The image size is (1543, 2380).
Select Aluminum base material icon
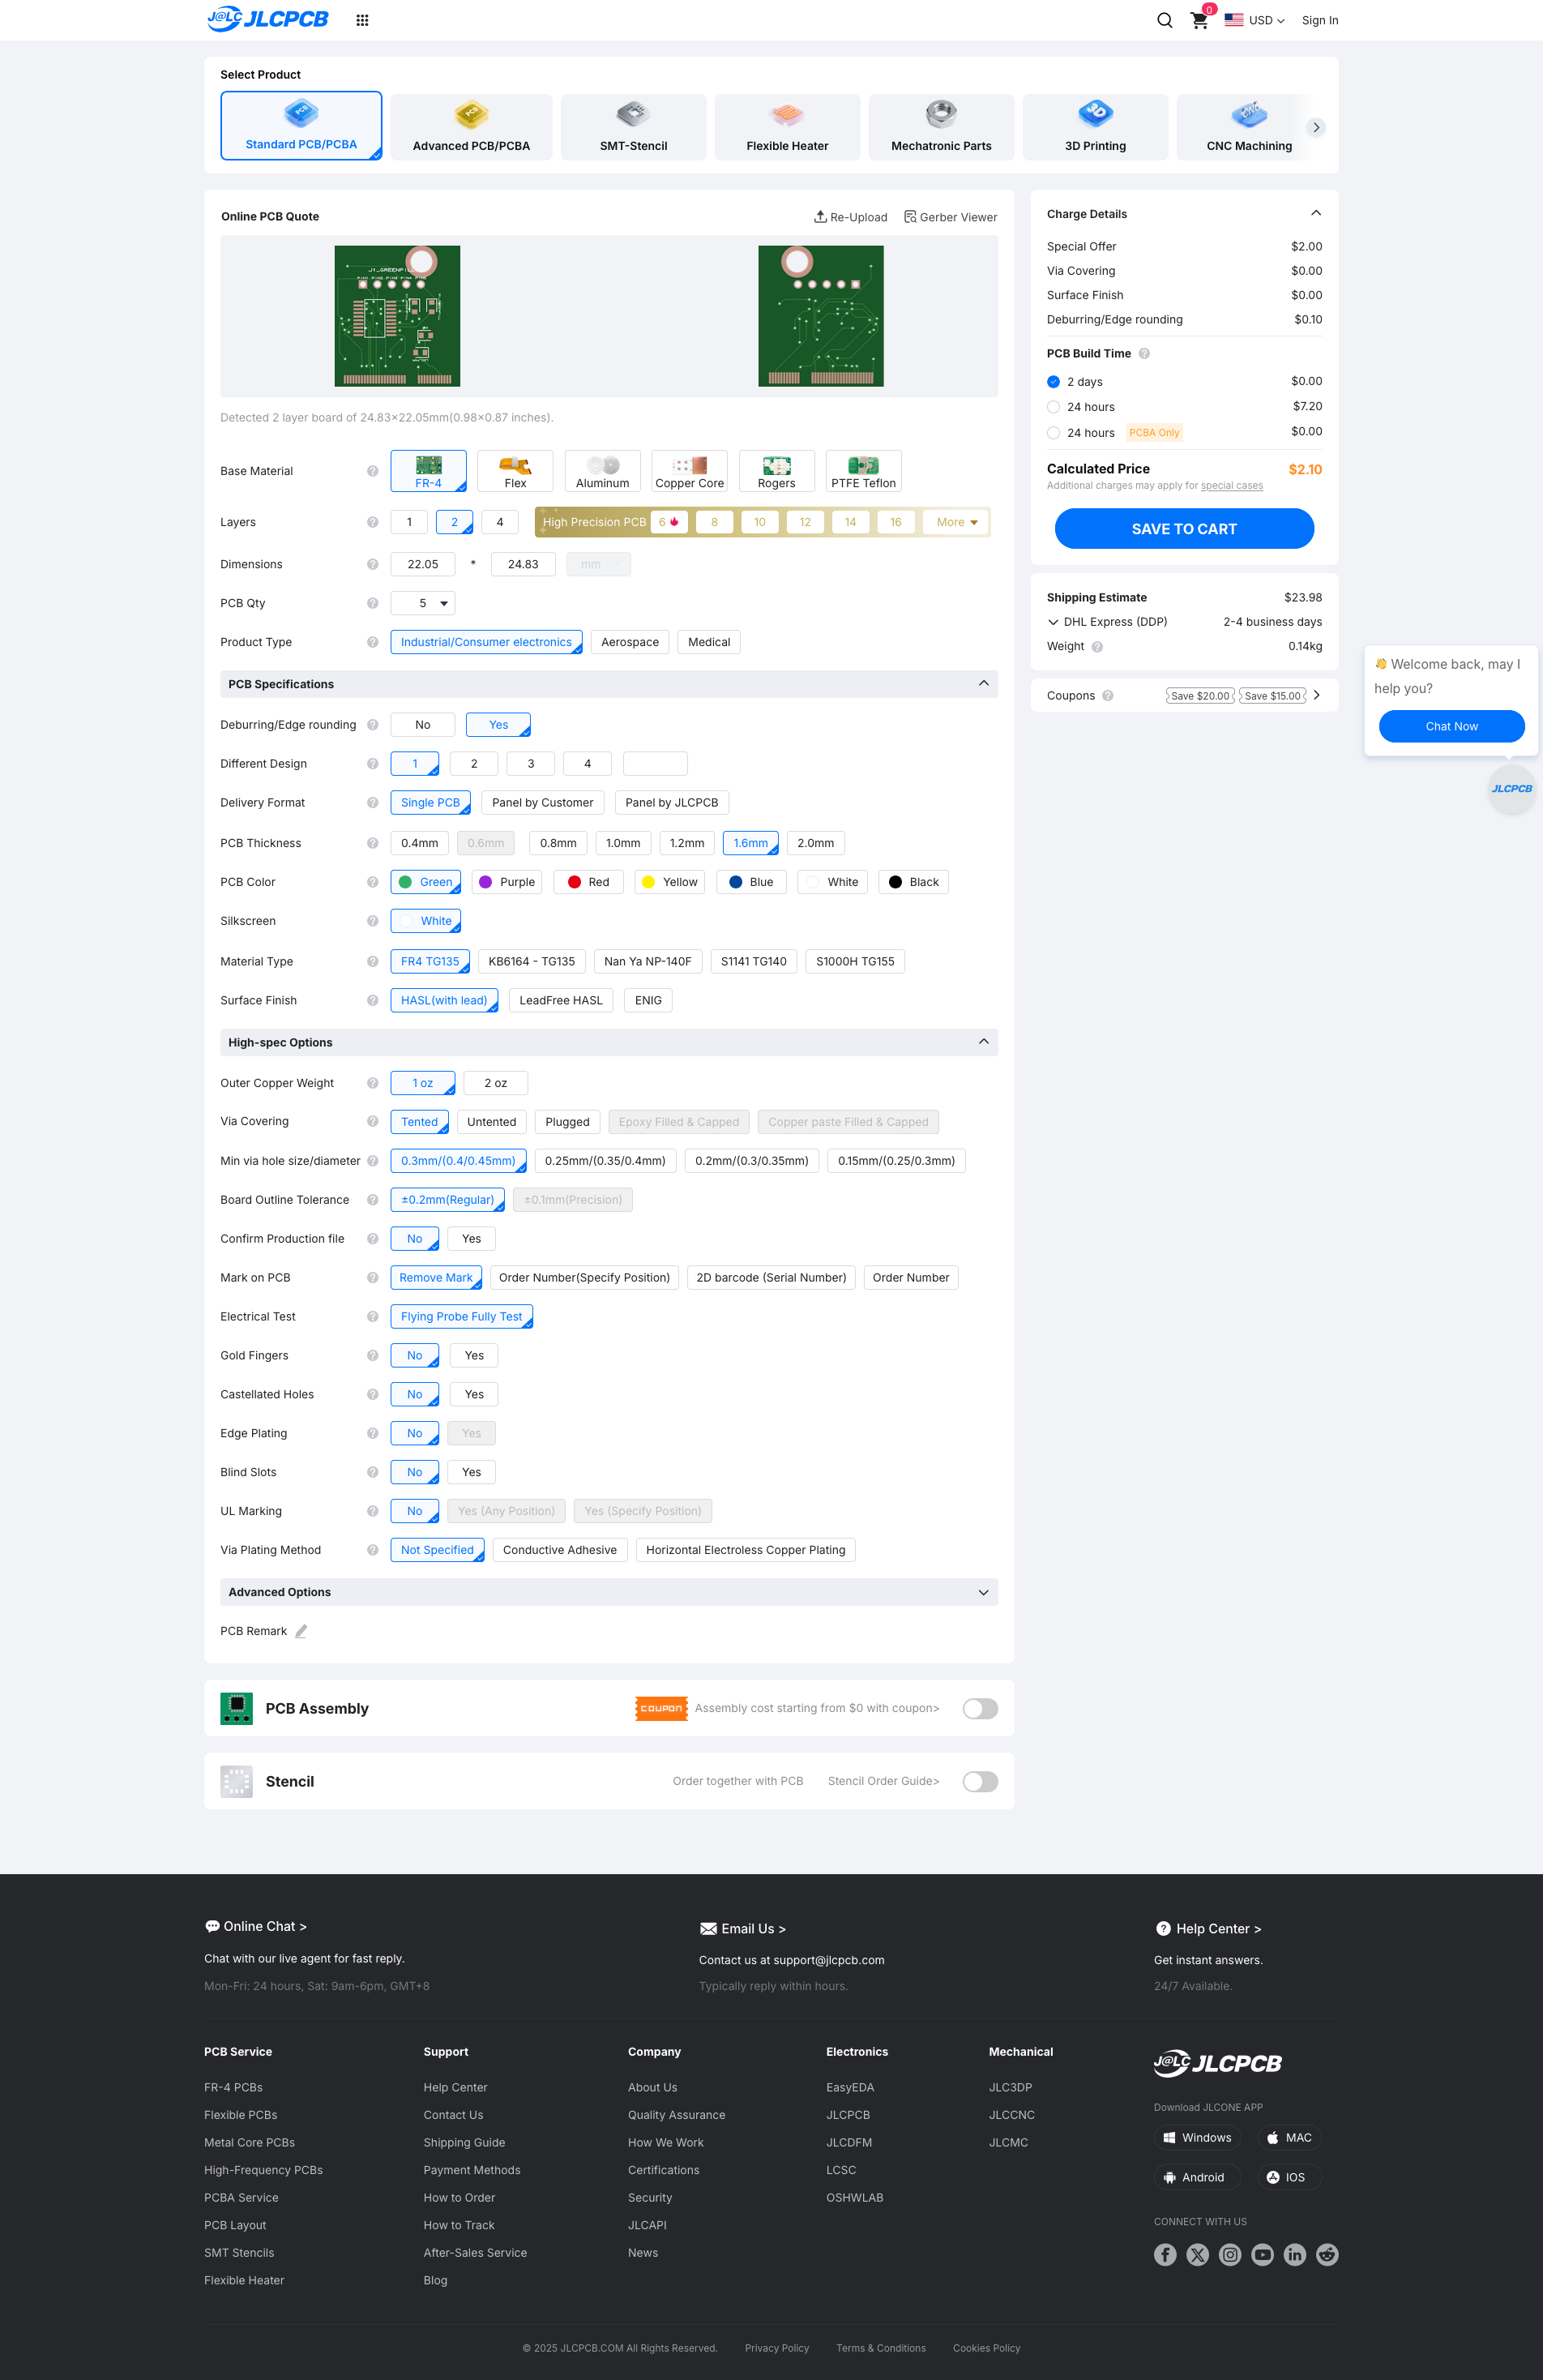(x=603, y=471)
